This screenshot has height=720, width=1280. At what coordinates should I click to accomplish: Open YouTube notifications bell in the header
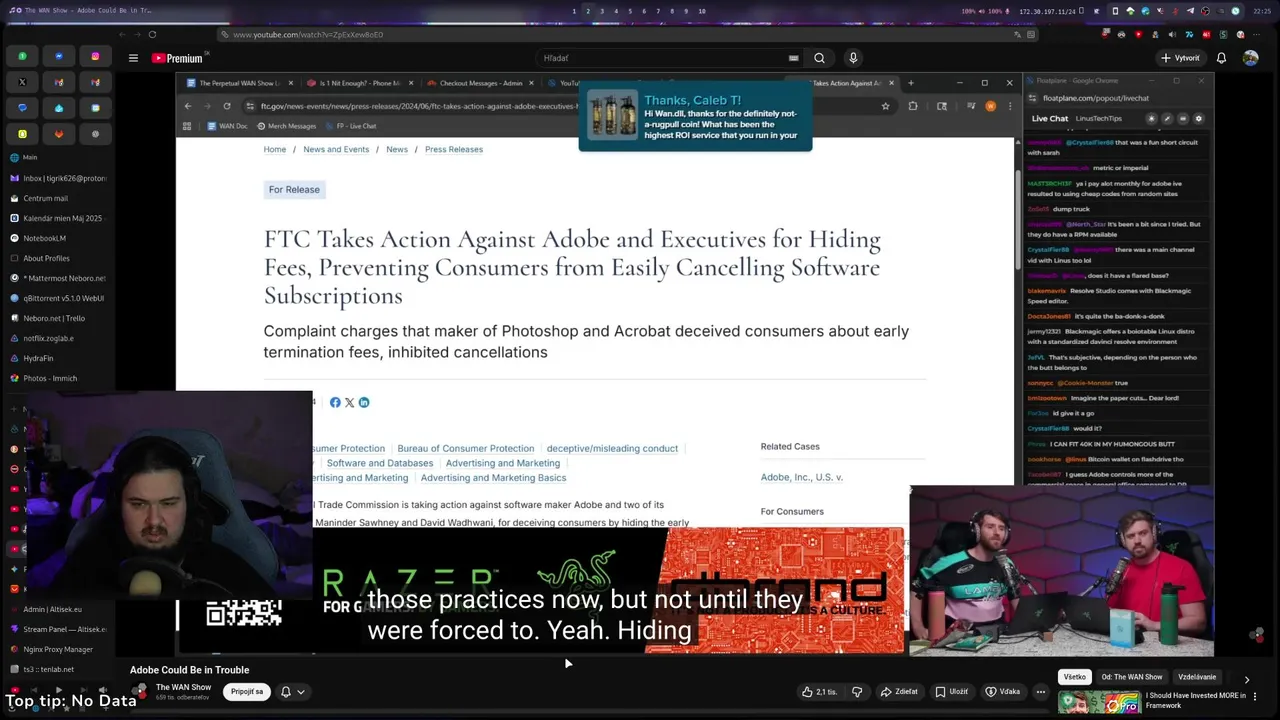click(1221, 58)
